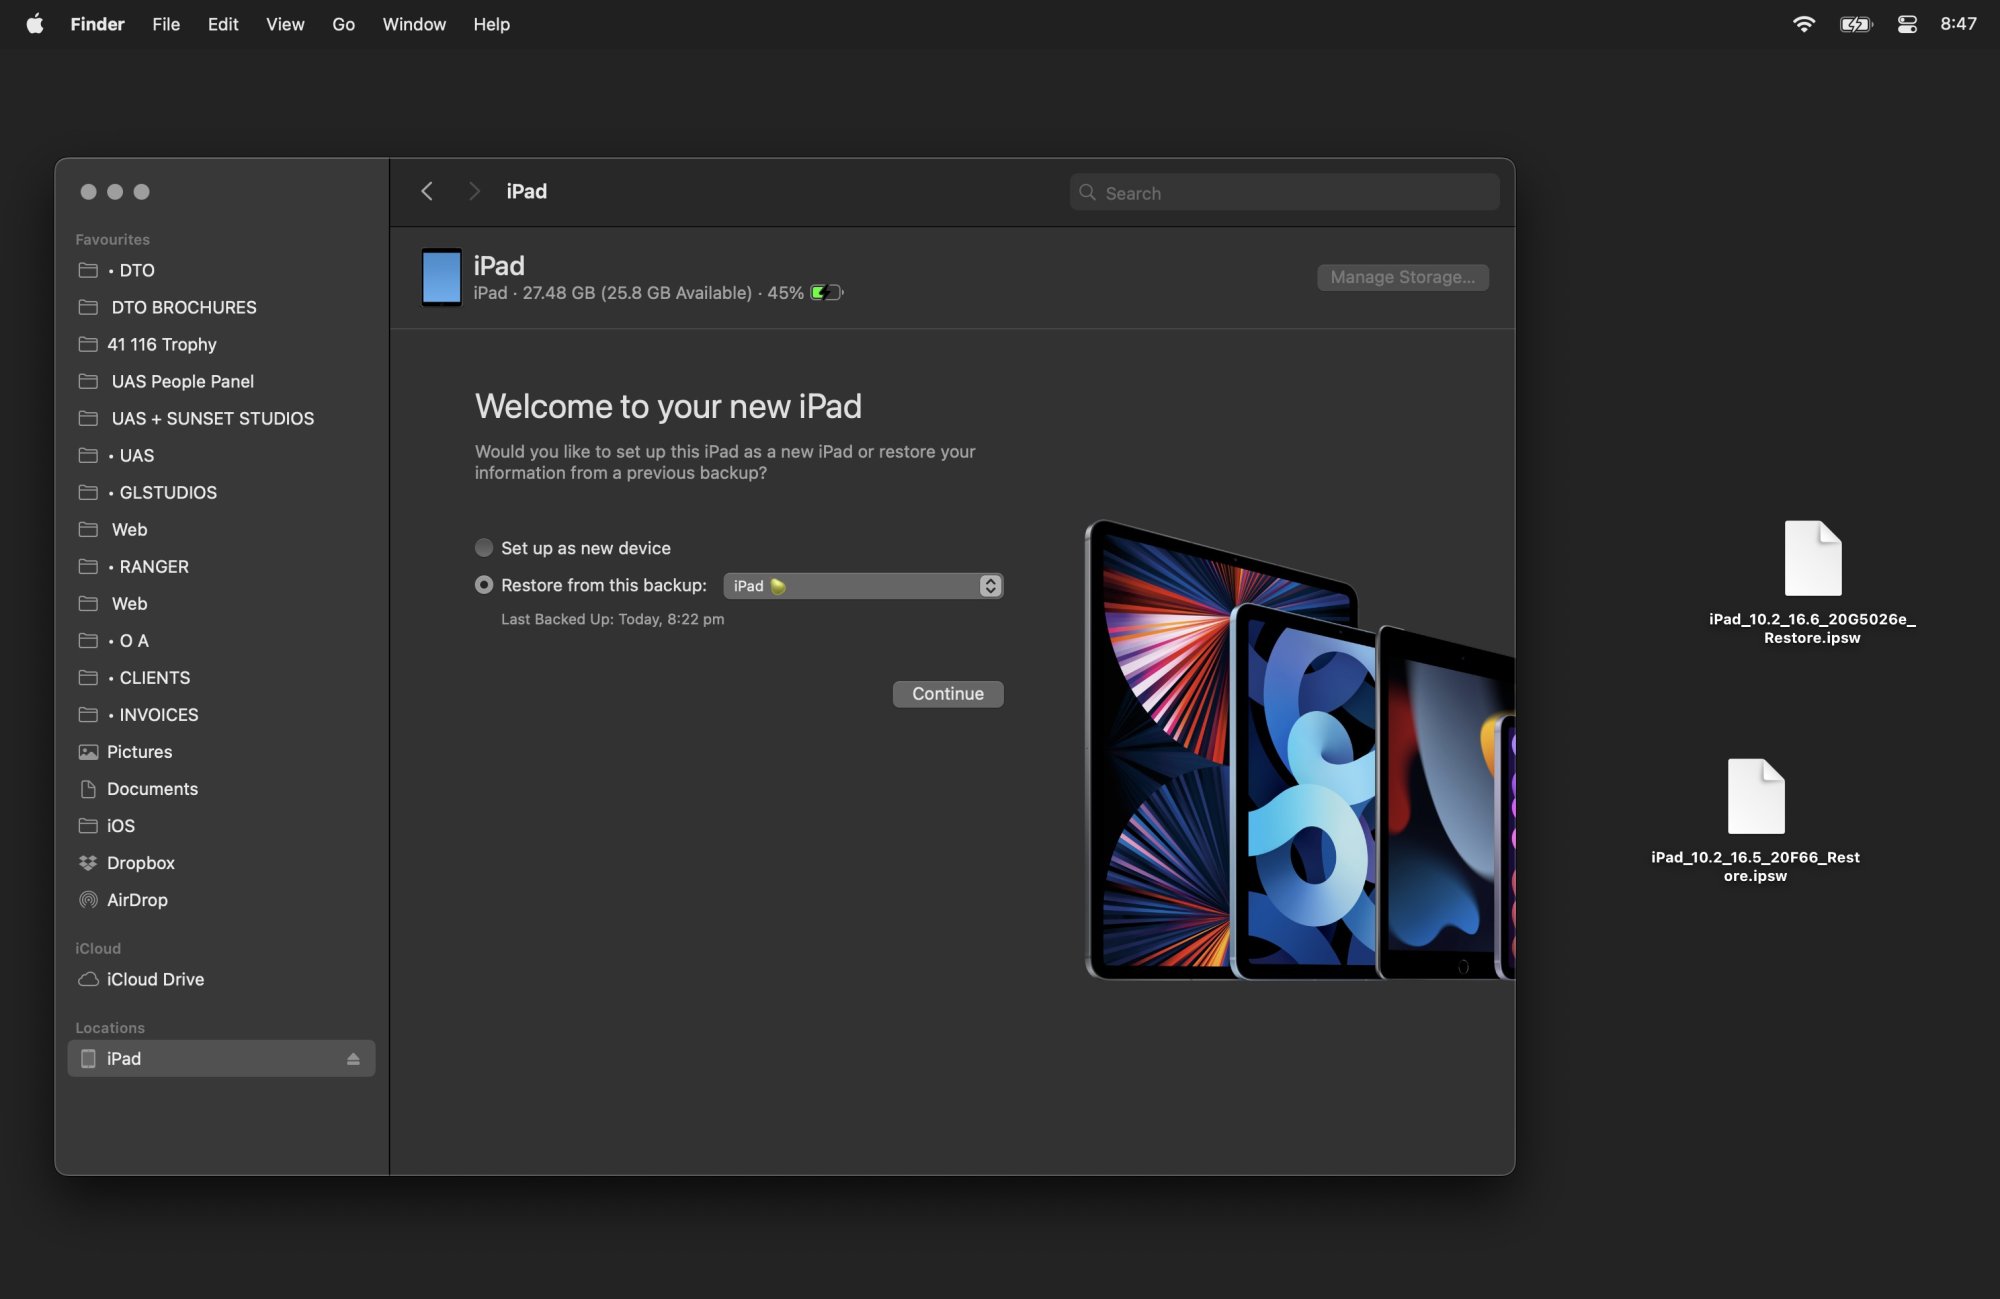Click the 27.48 GB storage info text

pyautogui.click(x=637, y=293)
